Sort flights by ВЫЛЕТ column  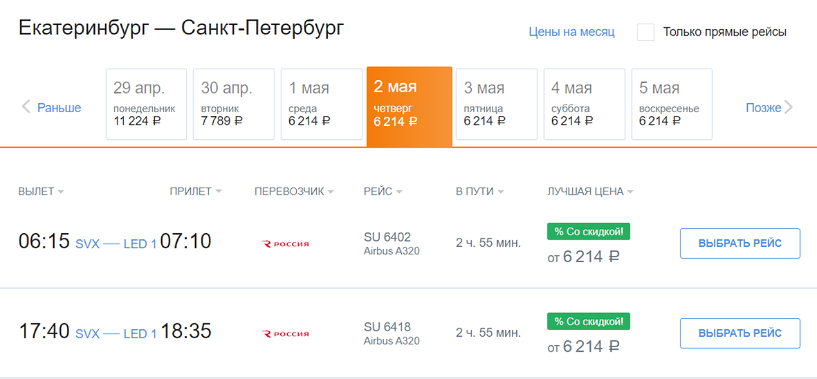41,191
